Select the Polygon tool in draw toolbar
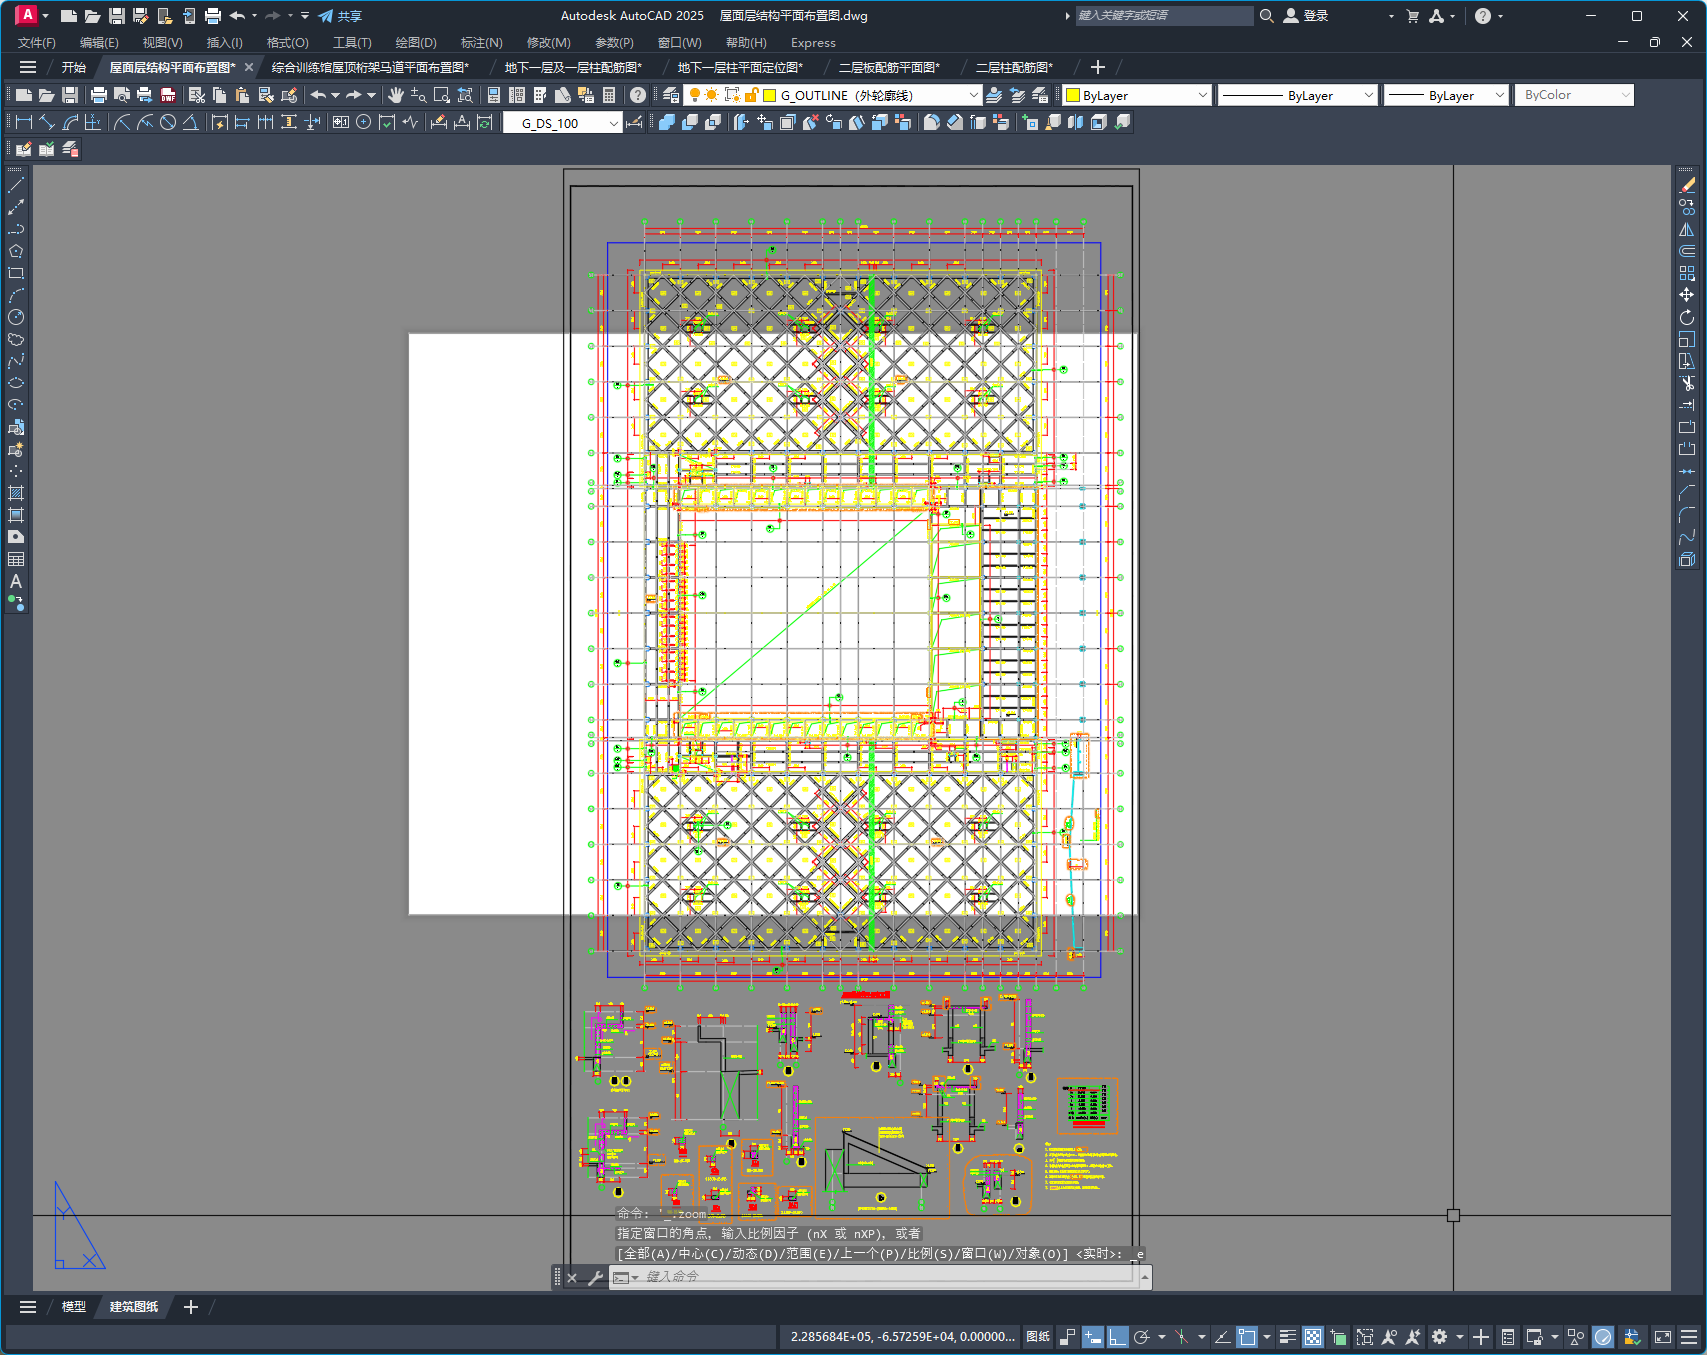This screenshot has width=1707, height=1355. (x=16, y=251)
